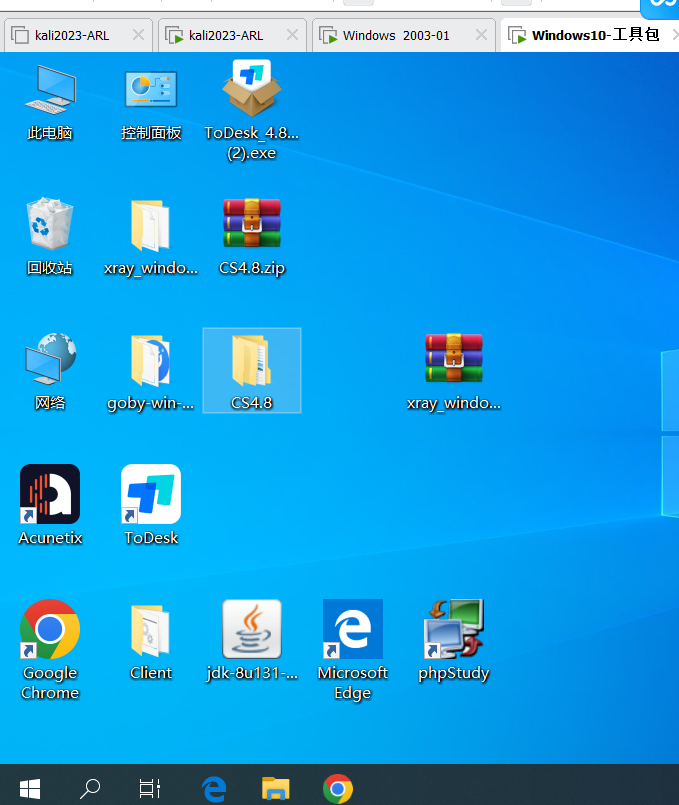Close the running kali2023-ARL tab

coord(292,35)
